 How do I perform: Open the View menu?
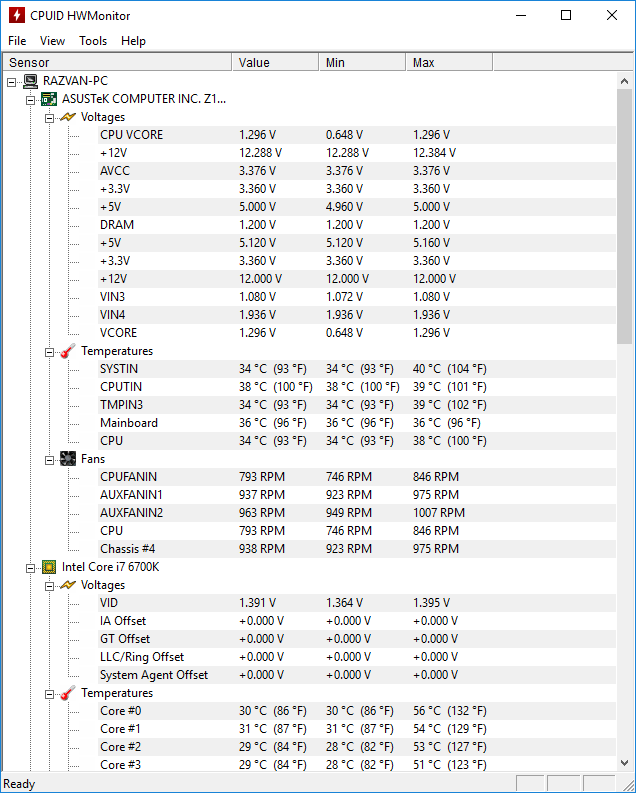(x=53, y=41)
